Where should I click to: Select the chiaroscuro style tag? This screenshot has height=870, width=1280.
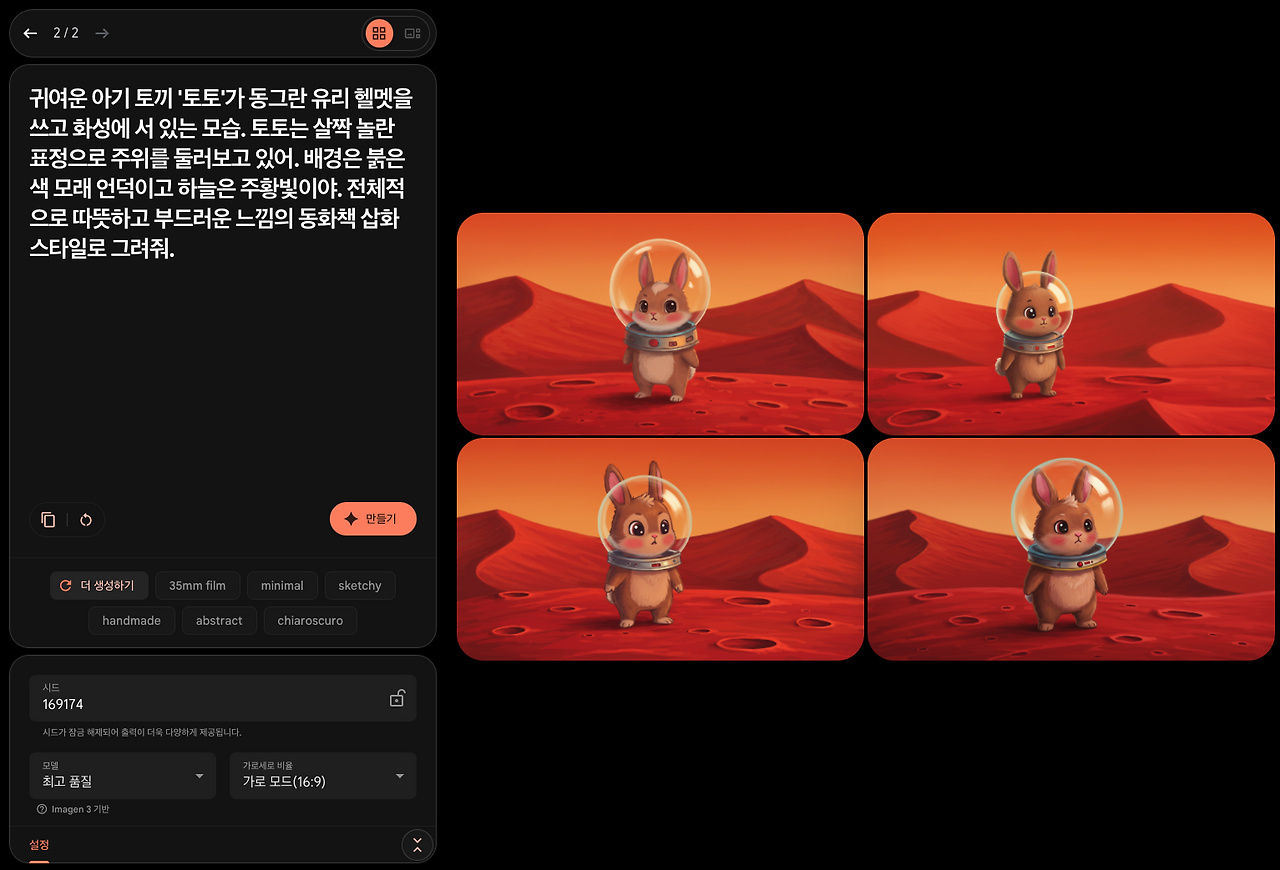pos(310,620)
